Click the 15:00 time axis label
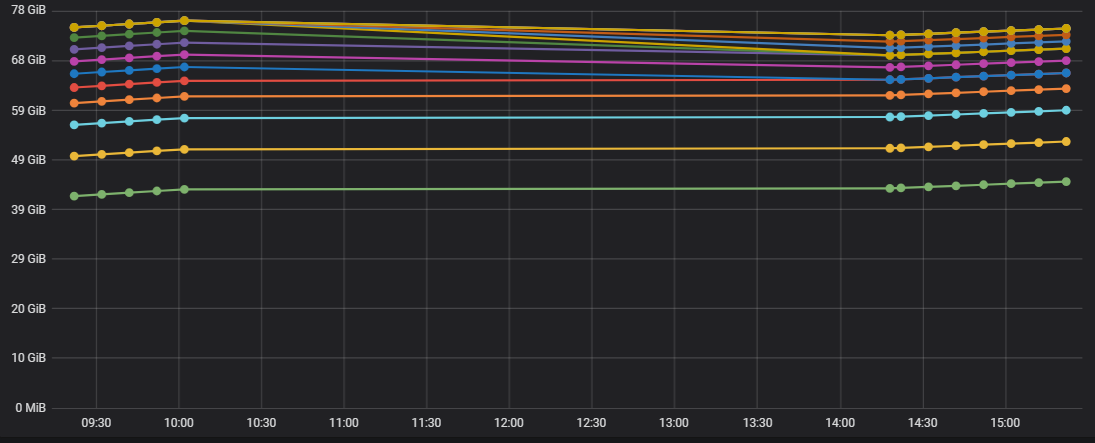 tap(1004, 423)
